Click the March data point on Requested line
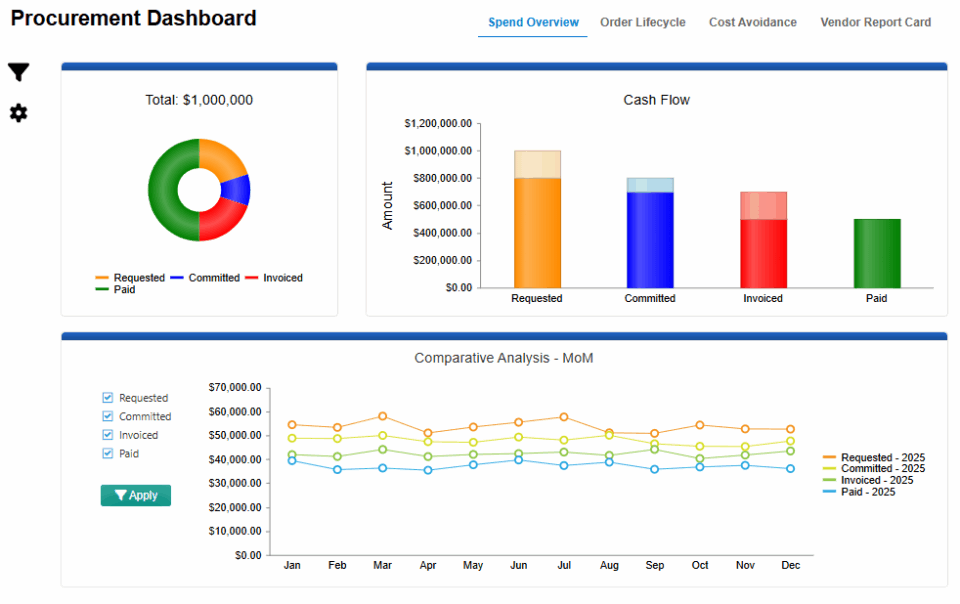Viewport: 960px width, 604px height. 382,416
